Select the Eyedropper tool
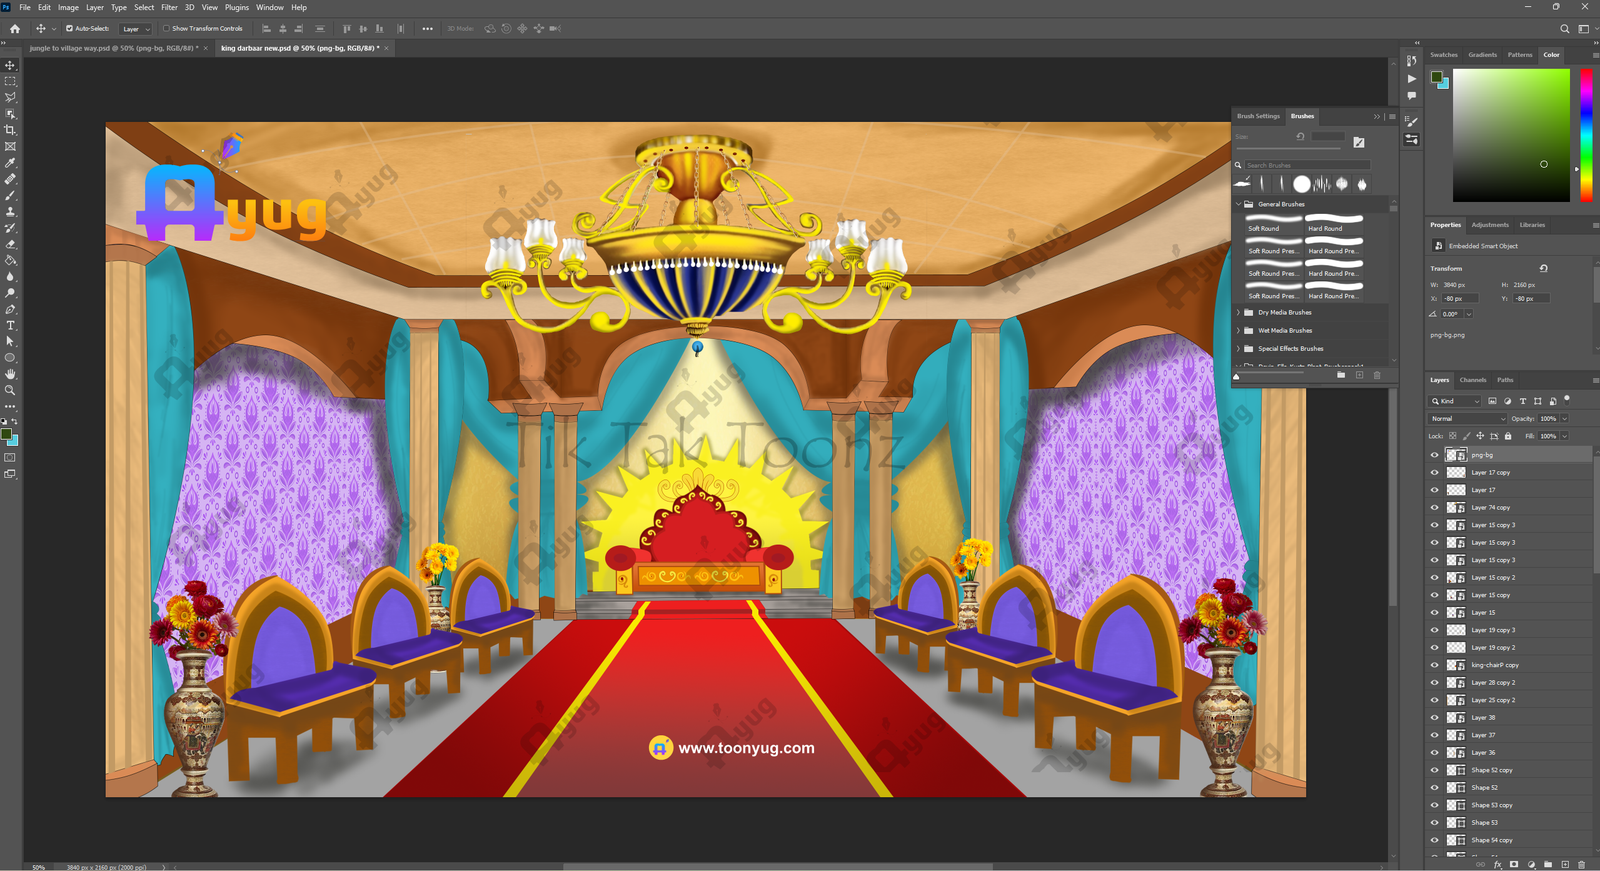The width and height of the screenshot is (1600, 871). pos(11,163)
